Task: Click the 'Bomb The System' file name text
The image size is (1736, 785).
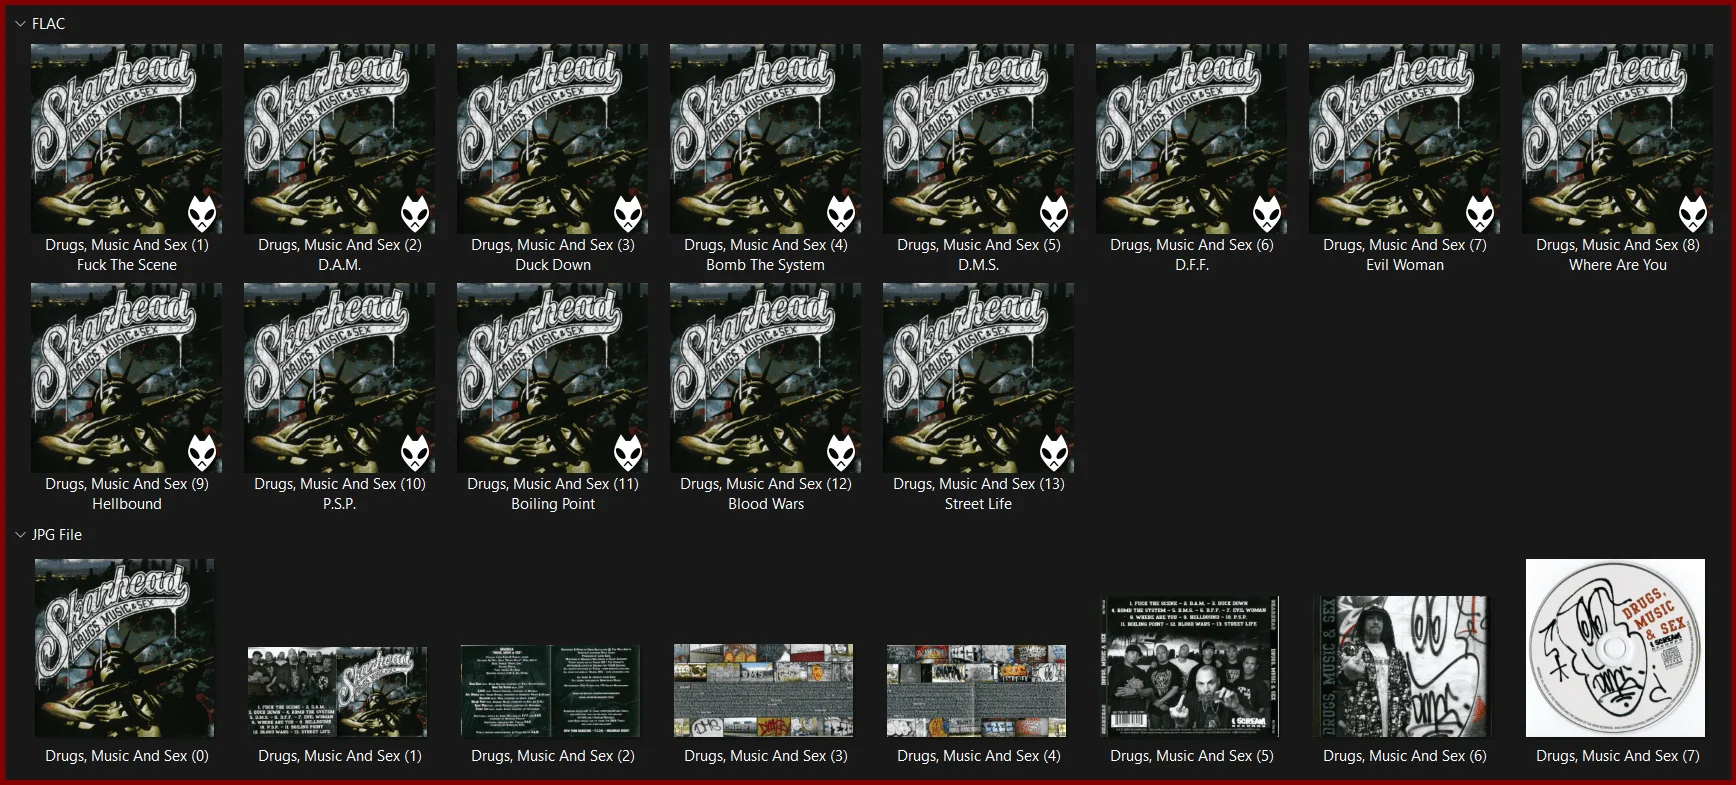Action: pos(766,265)
